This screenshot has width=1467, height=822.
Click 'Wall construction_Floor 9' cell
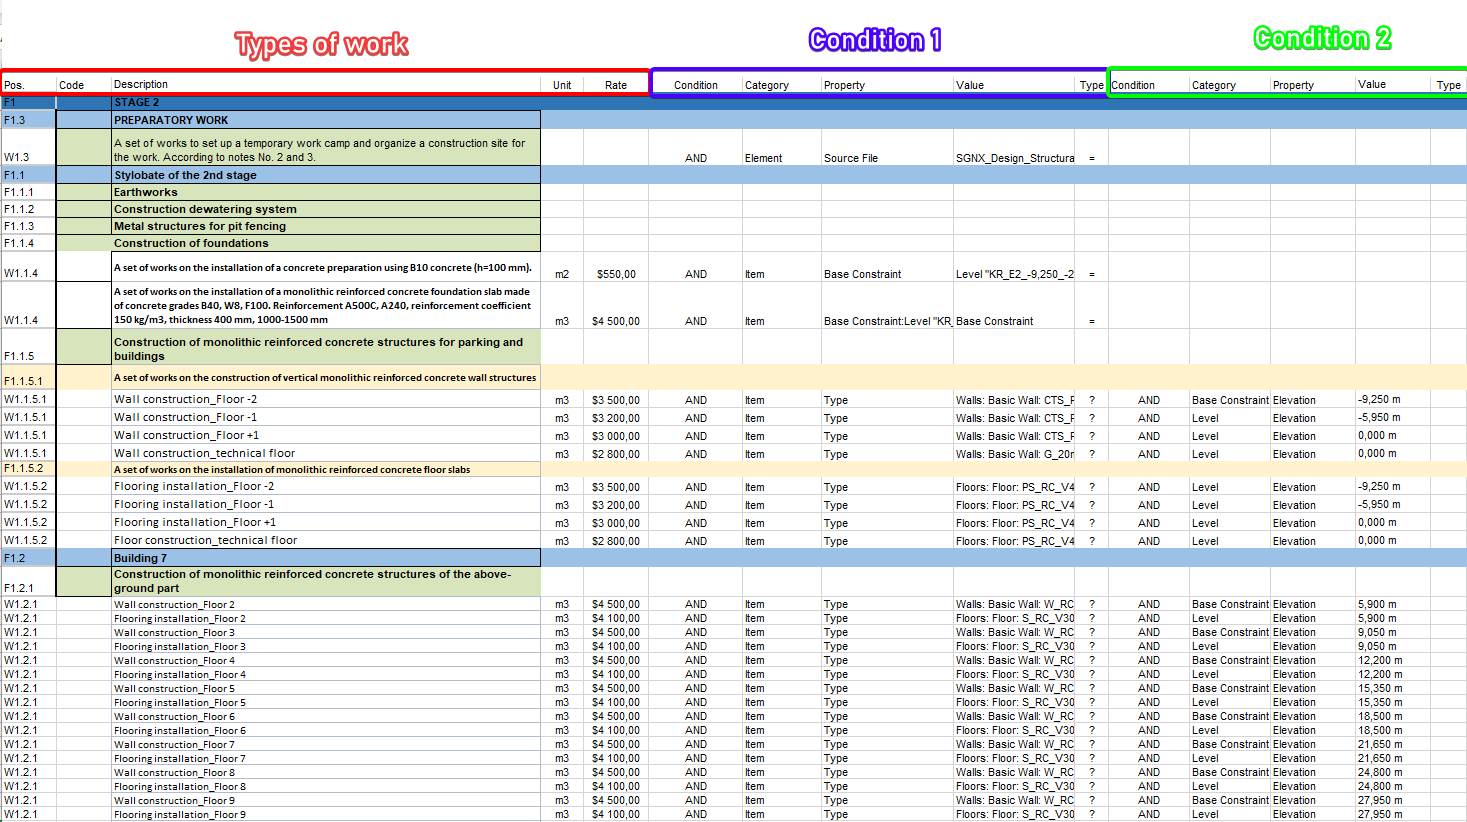tap(325, 800)
